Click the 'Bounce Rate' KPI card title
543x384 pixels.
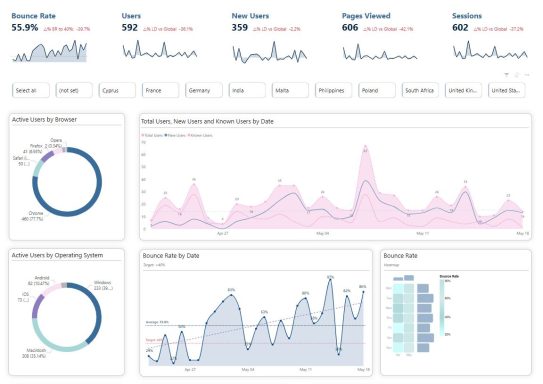[x=33, y=16]
